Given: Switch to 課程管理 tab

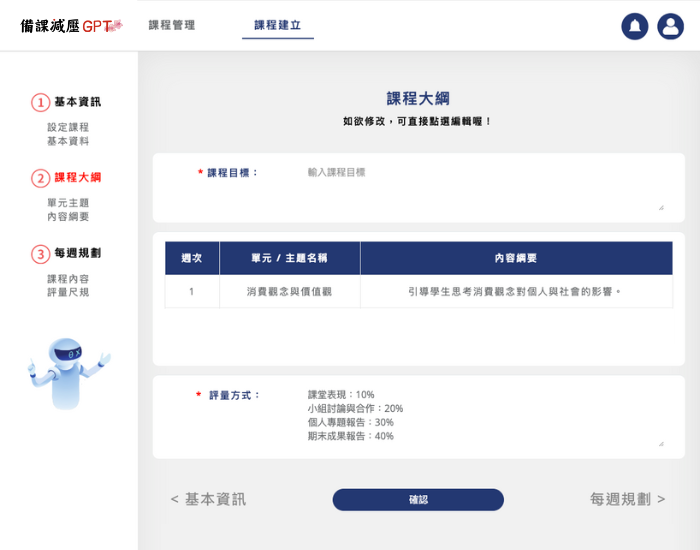Looking at the screenshot, I should pos(172,25).
